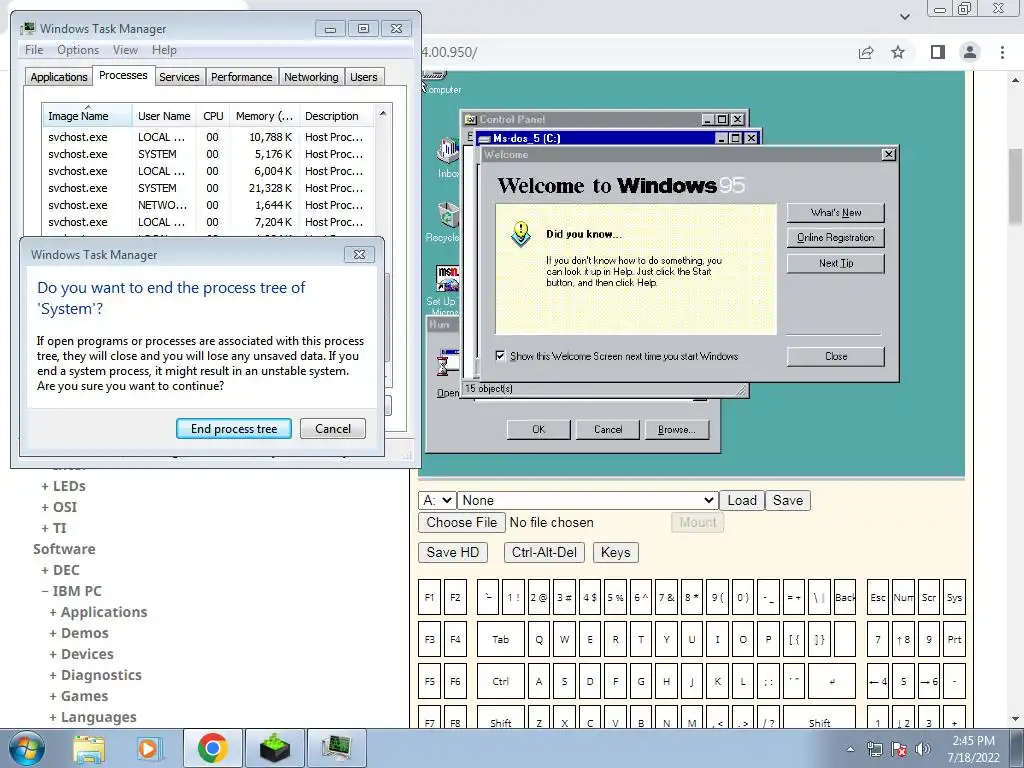Switch to the Users tab
Screen dimensions: 1024x768
(x=364, y=77)
